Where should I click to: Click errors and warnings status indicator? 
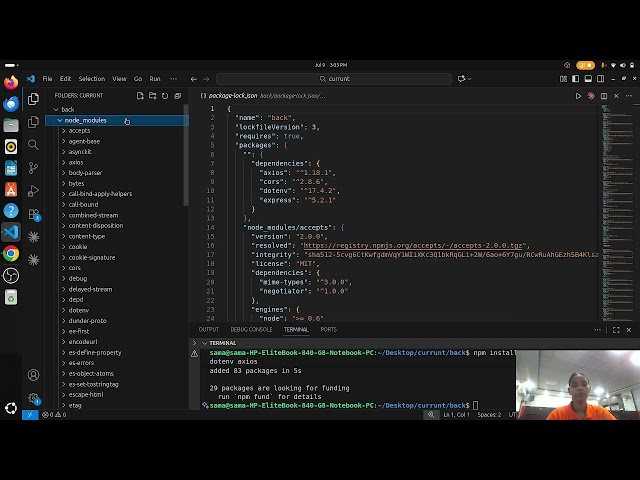point(54,415)
